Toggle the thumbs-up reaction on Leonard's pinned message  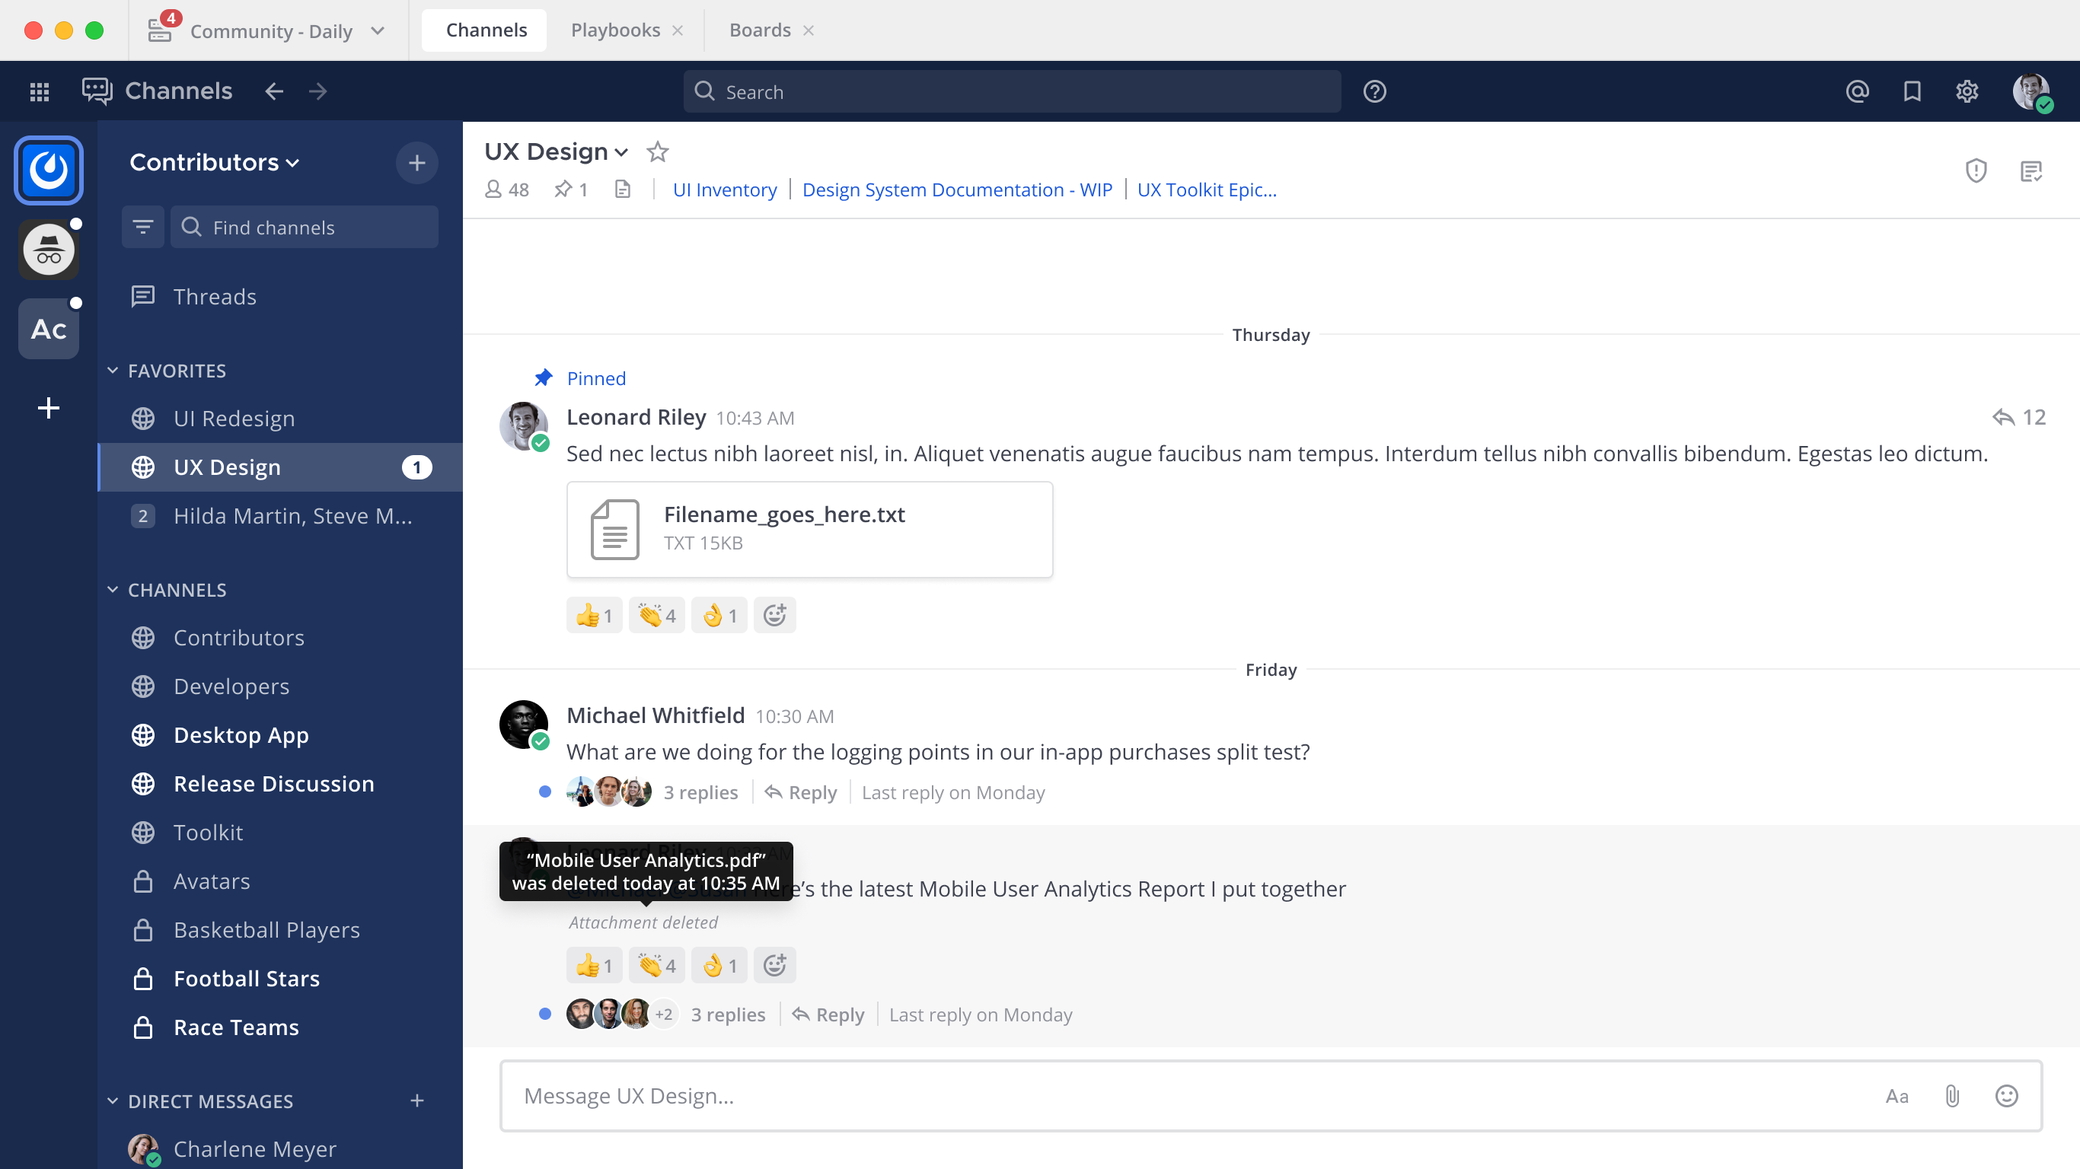coord(594,614)
